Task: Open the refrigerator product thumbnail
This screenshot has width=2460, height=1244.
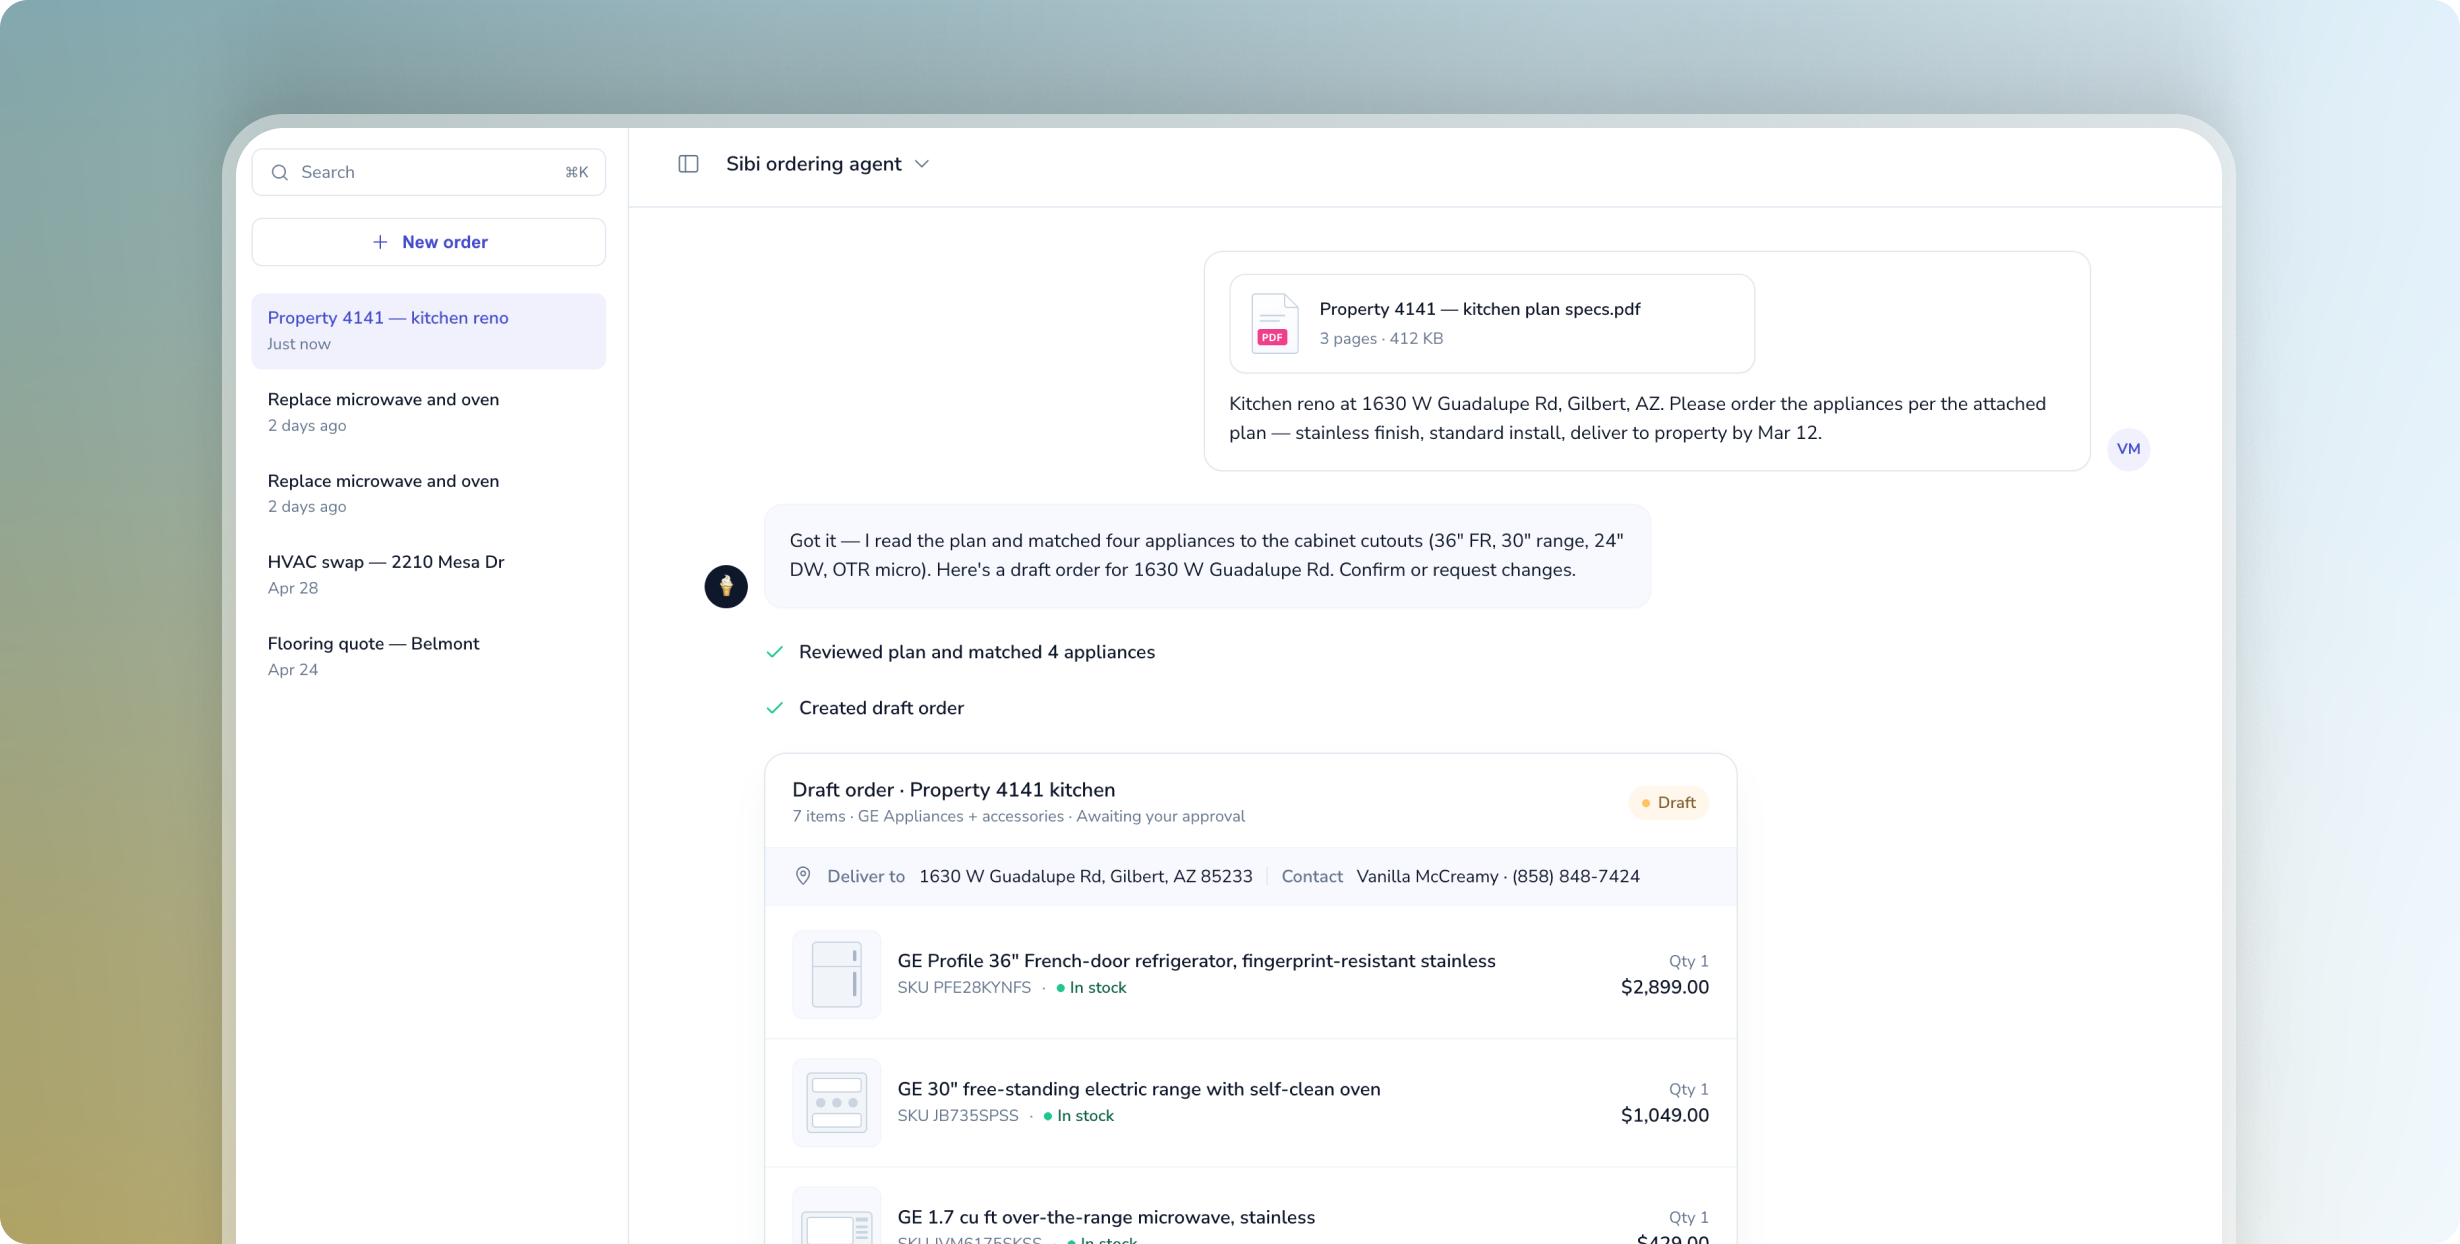Action: pos(836,974)
